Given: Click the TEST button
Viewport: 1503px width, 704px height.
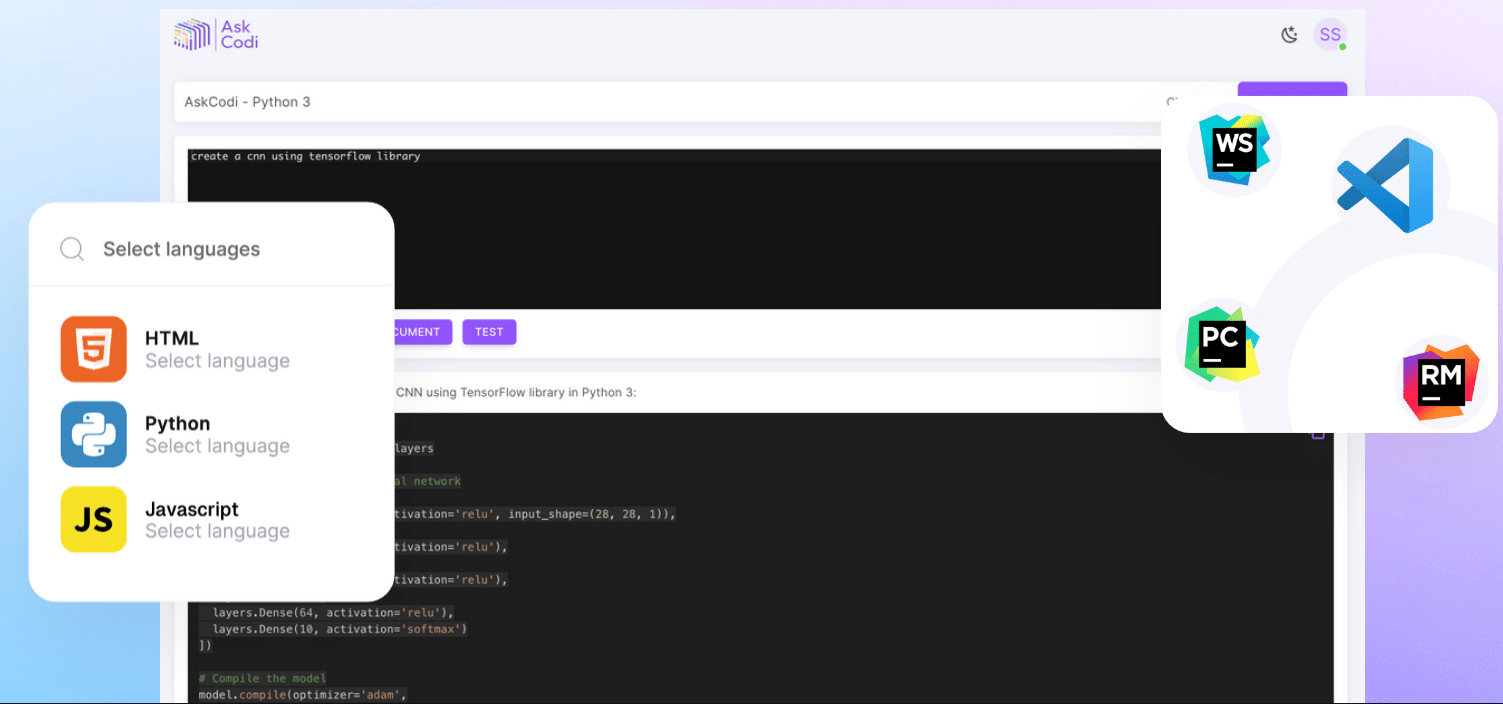Looking at the screenshot, I should (489, 332).
